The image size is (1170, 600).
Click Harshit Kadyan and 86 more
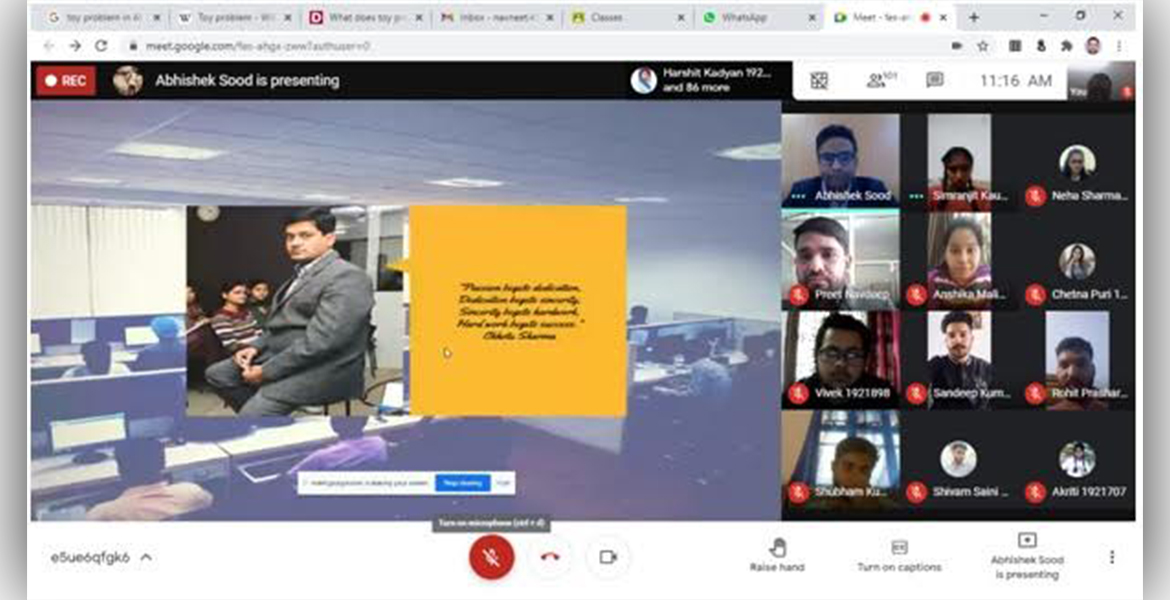(x=701, y=80)
